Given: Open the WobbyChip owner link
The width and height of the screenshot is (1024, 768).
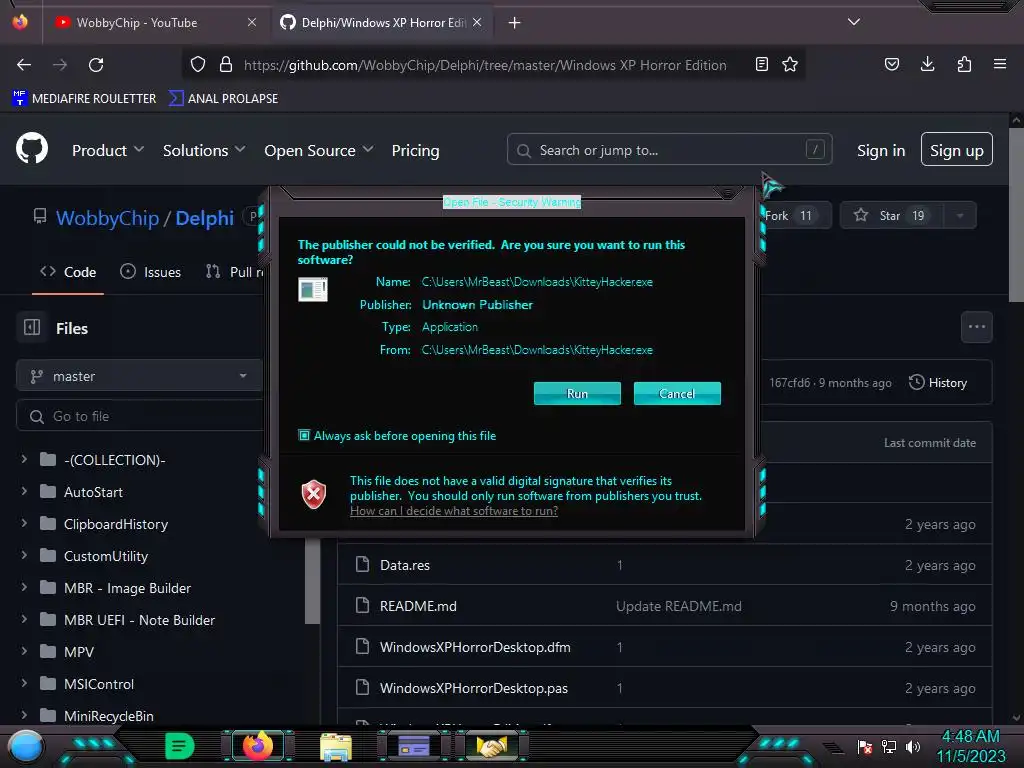Looking at the screenshot, I should tap(107, 218).
